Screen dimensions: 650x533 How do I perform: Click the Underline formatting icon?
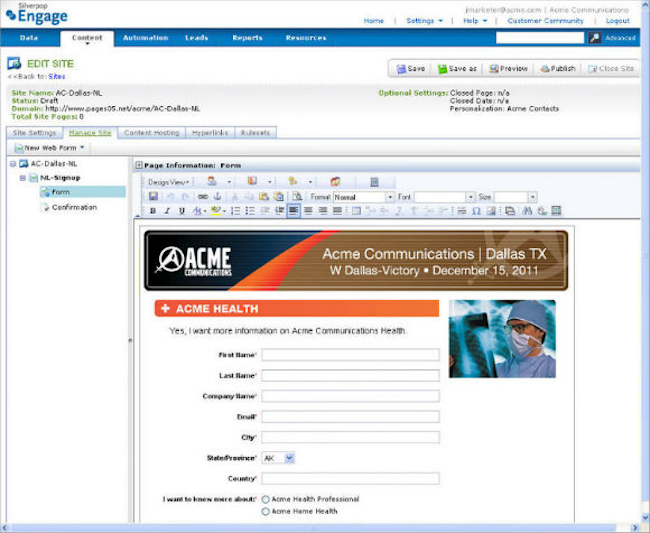click(x=181, y=211)
